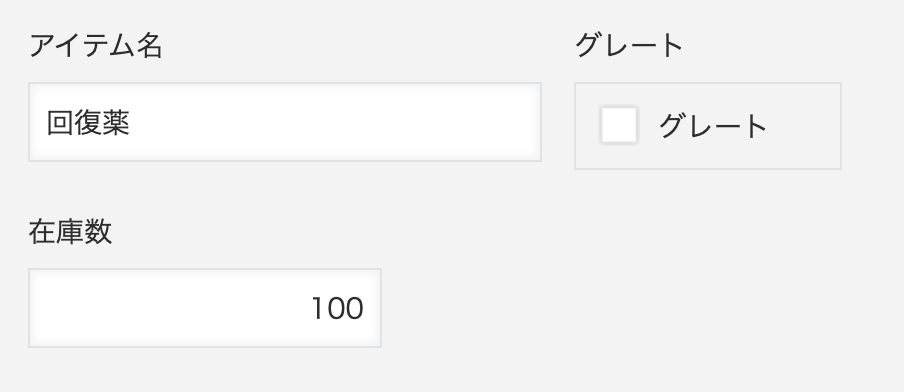Click the 数 character in 在庫数 label

click(x=98, y=232)
